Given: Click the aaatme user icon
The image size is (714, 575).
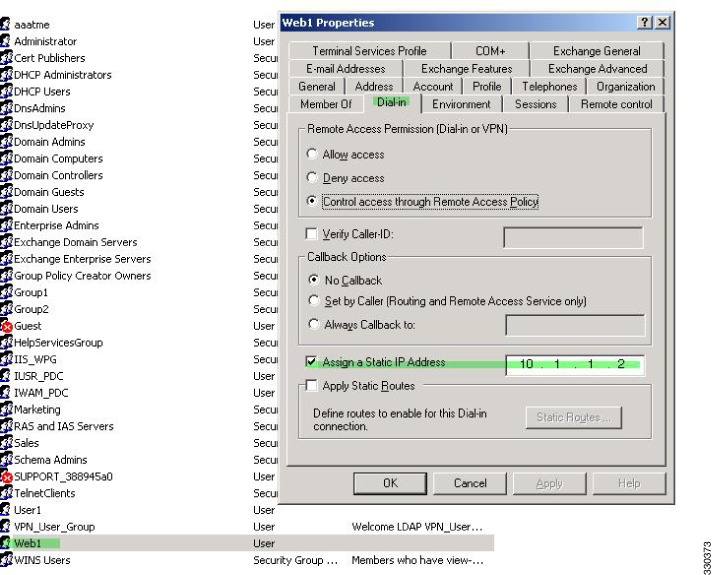Looking at the screenshot, I should (x=5, y=24).
